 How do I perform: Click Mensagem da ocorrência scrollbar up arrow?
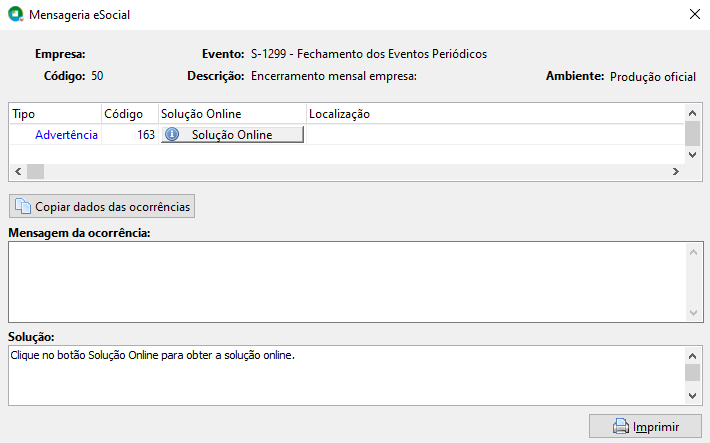click(693, 252)
